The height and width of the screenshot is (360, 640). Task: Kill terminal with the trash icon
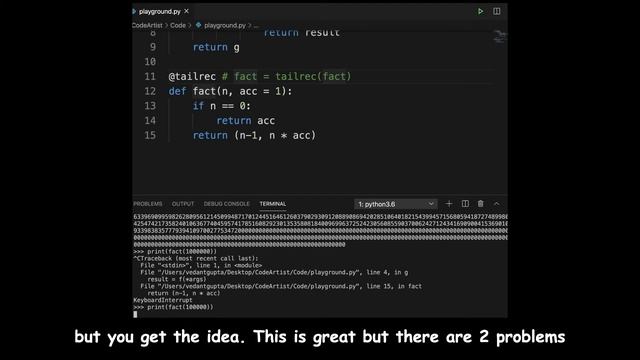click(x=481, y=204)
